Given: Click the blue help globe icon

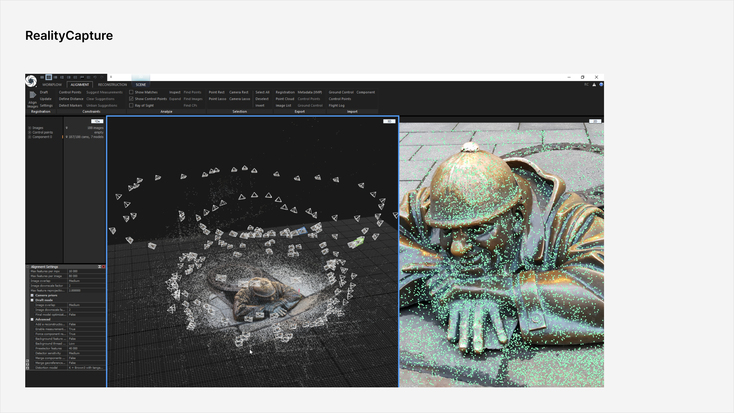Looking at the screenshot, I should (601, 85).
